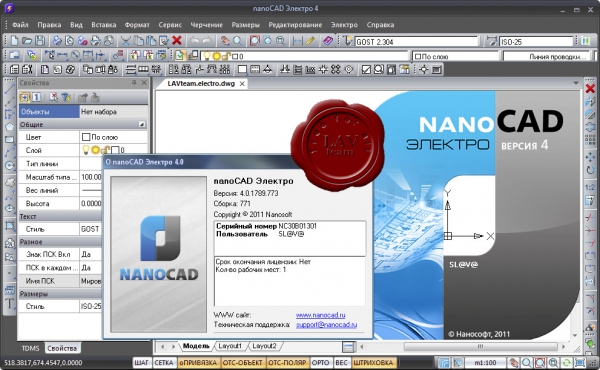Collapse the Общие properties section
Image resolution: width=600 pixels, height=370 pixels.
pos(142,124)
